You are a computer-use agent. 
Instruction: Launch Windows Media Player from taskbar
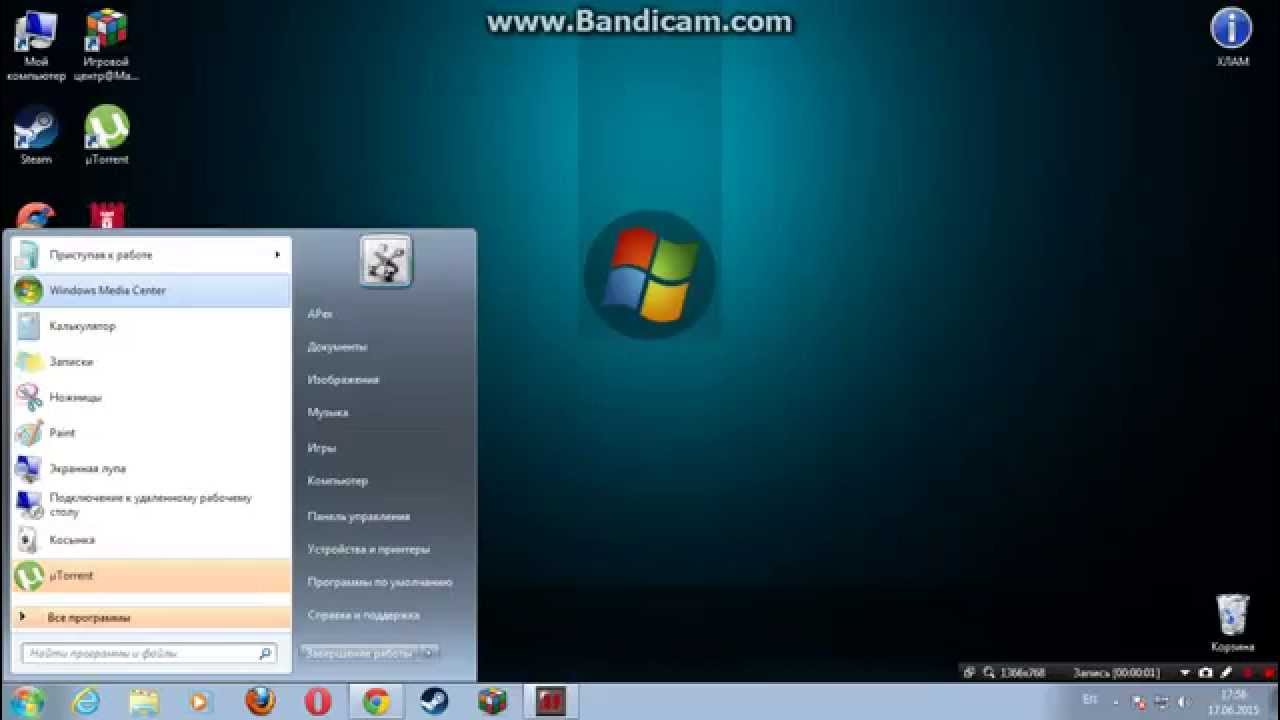(x=200, y=702)
